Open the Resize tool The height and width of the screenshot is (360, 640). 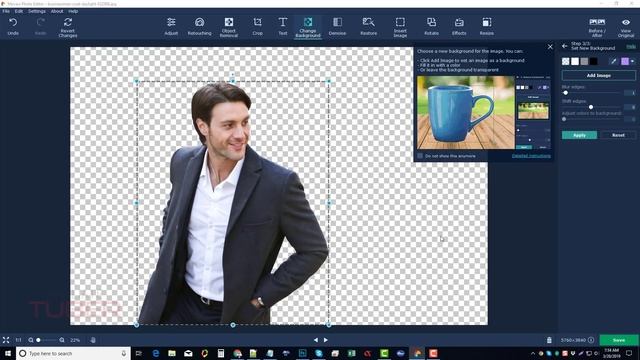tap(487, 27)
